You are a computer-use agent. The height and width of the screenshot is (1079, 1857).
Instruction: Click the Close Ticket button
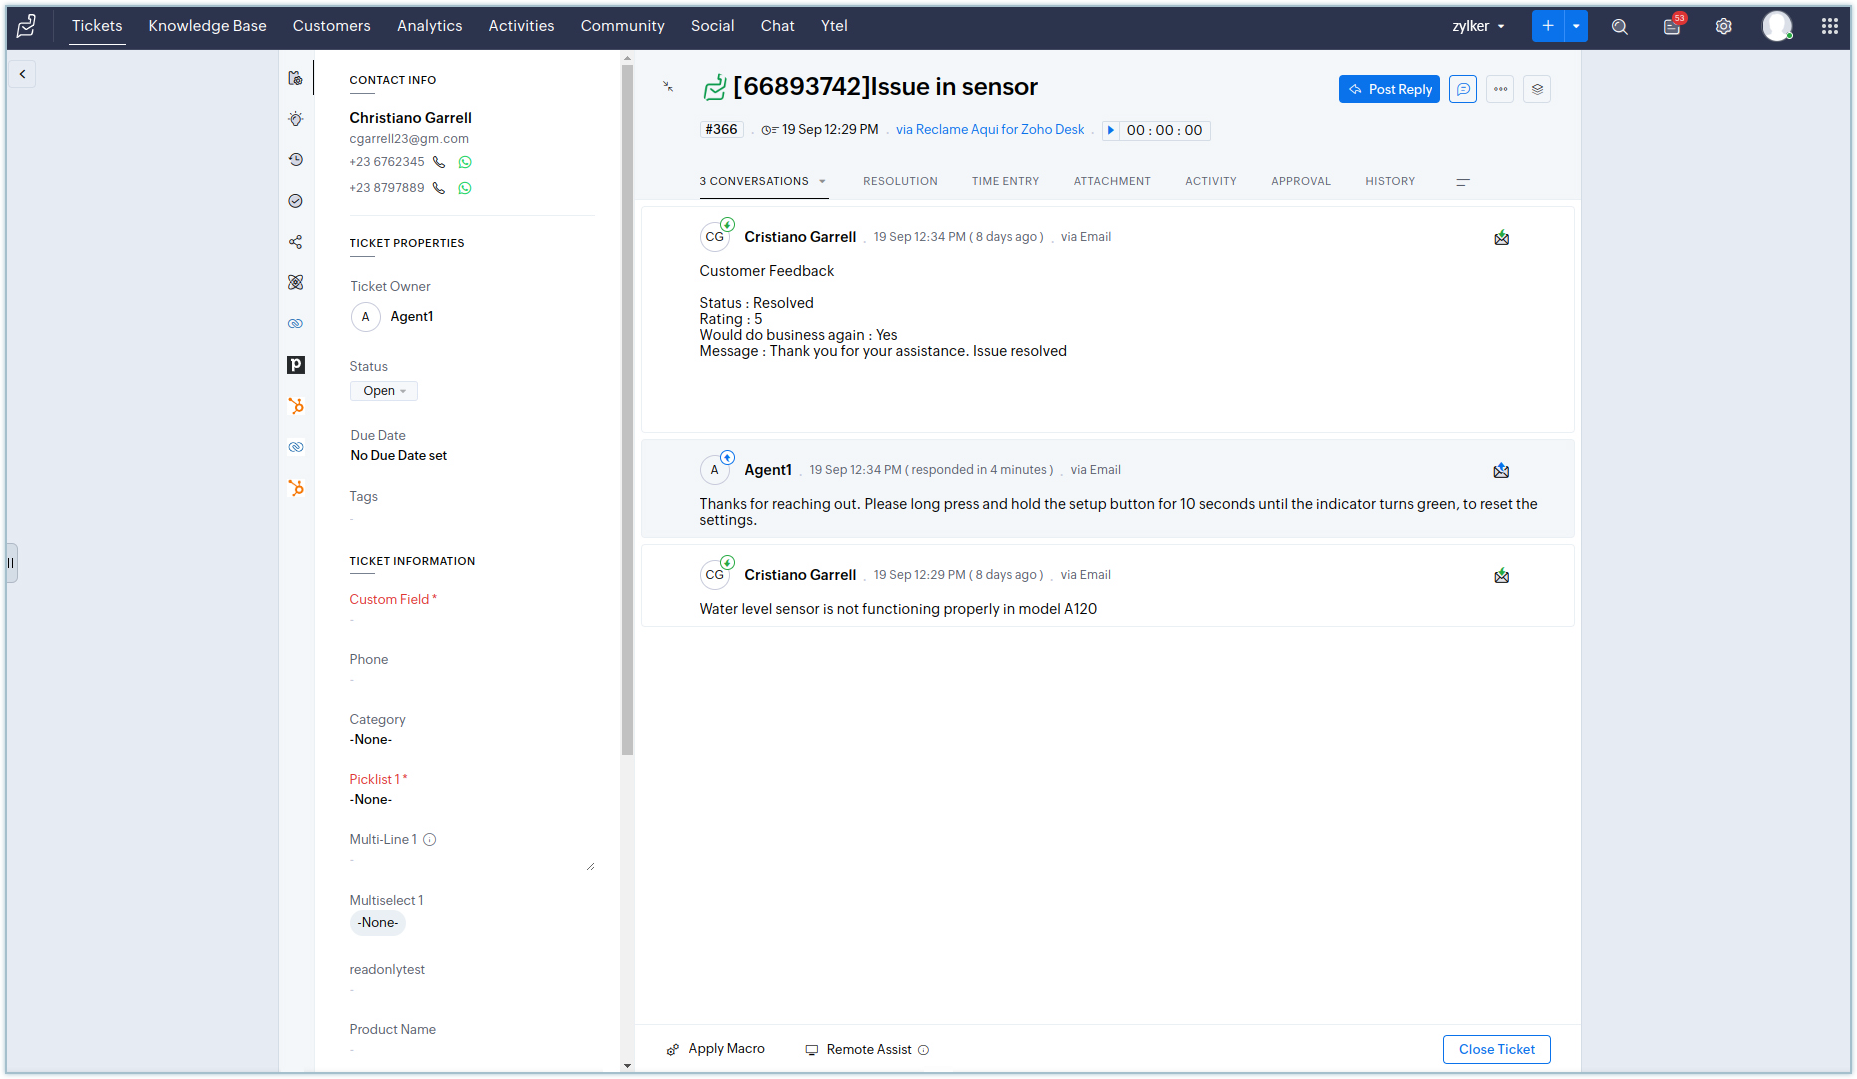click(x=1496, y=1049)
